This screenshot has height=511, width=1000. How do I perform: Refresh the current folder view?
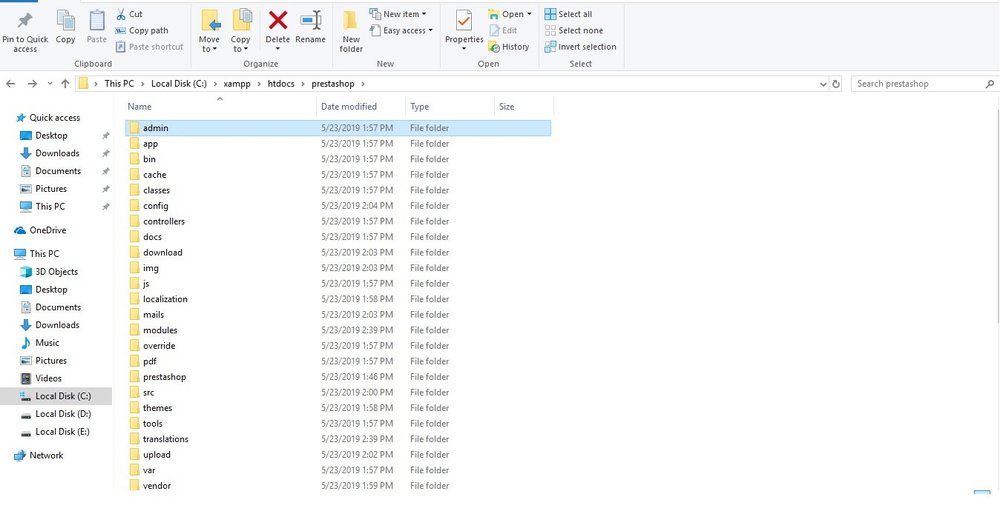(836, 84)
